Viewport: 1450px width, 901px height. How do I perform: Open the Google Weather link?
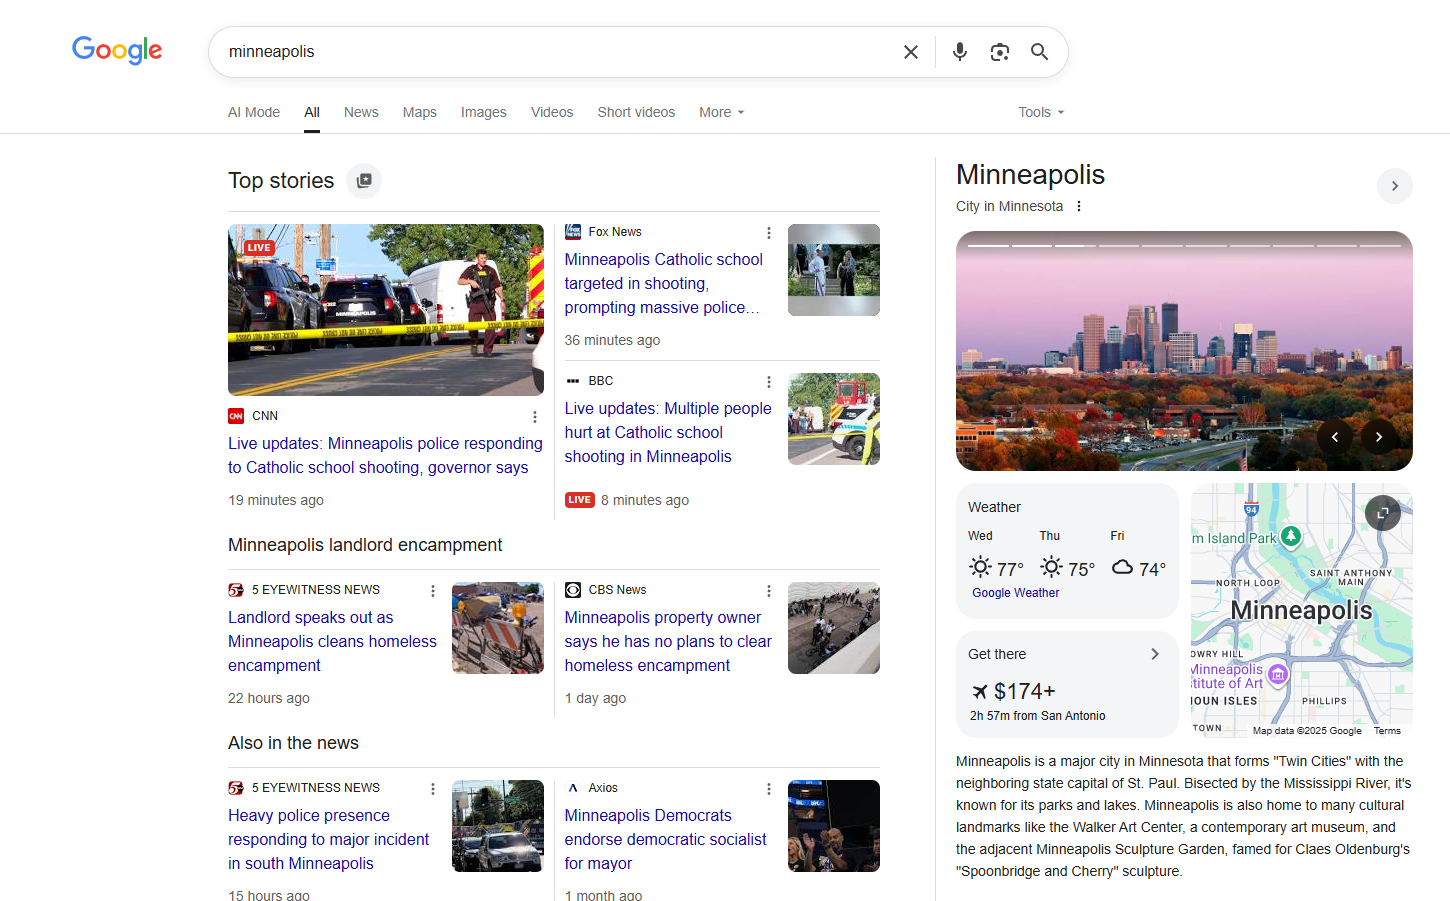point(1016,593)
